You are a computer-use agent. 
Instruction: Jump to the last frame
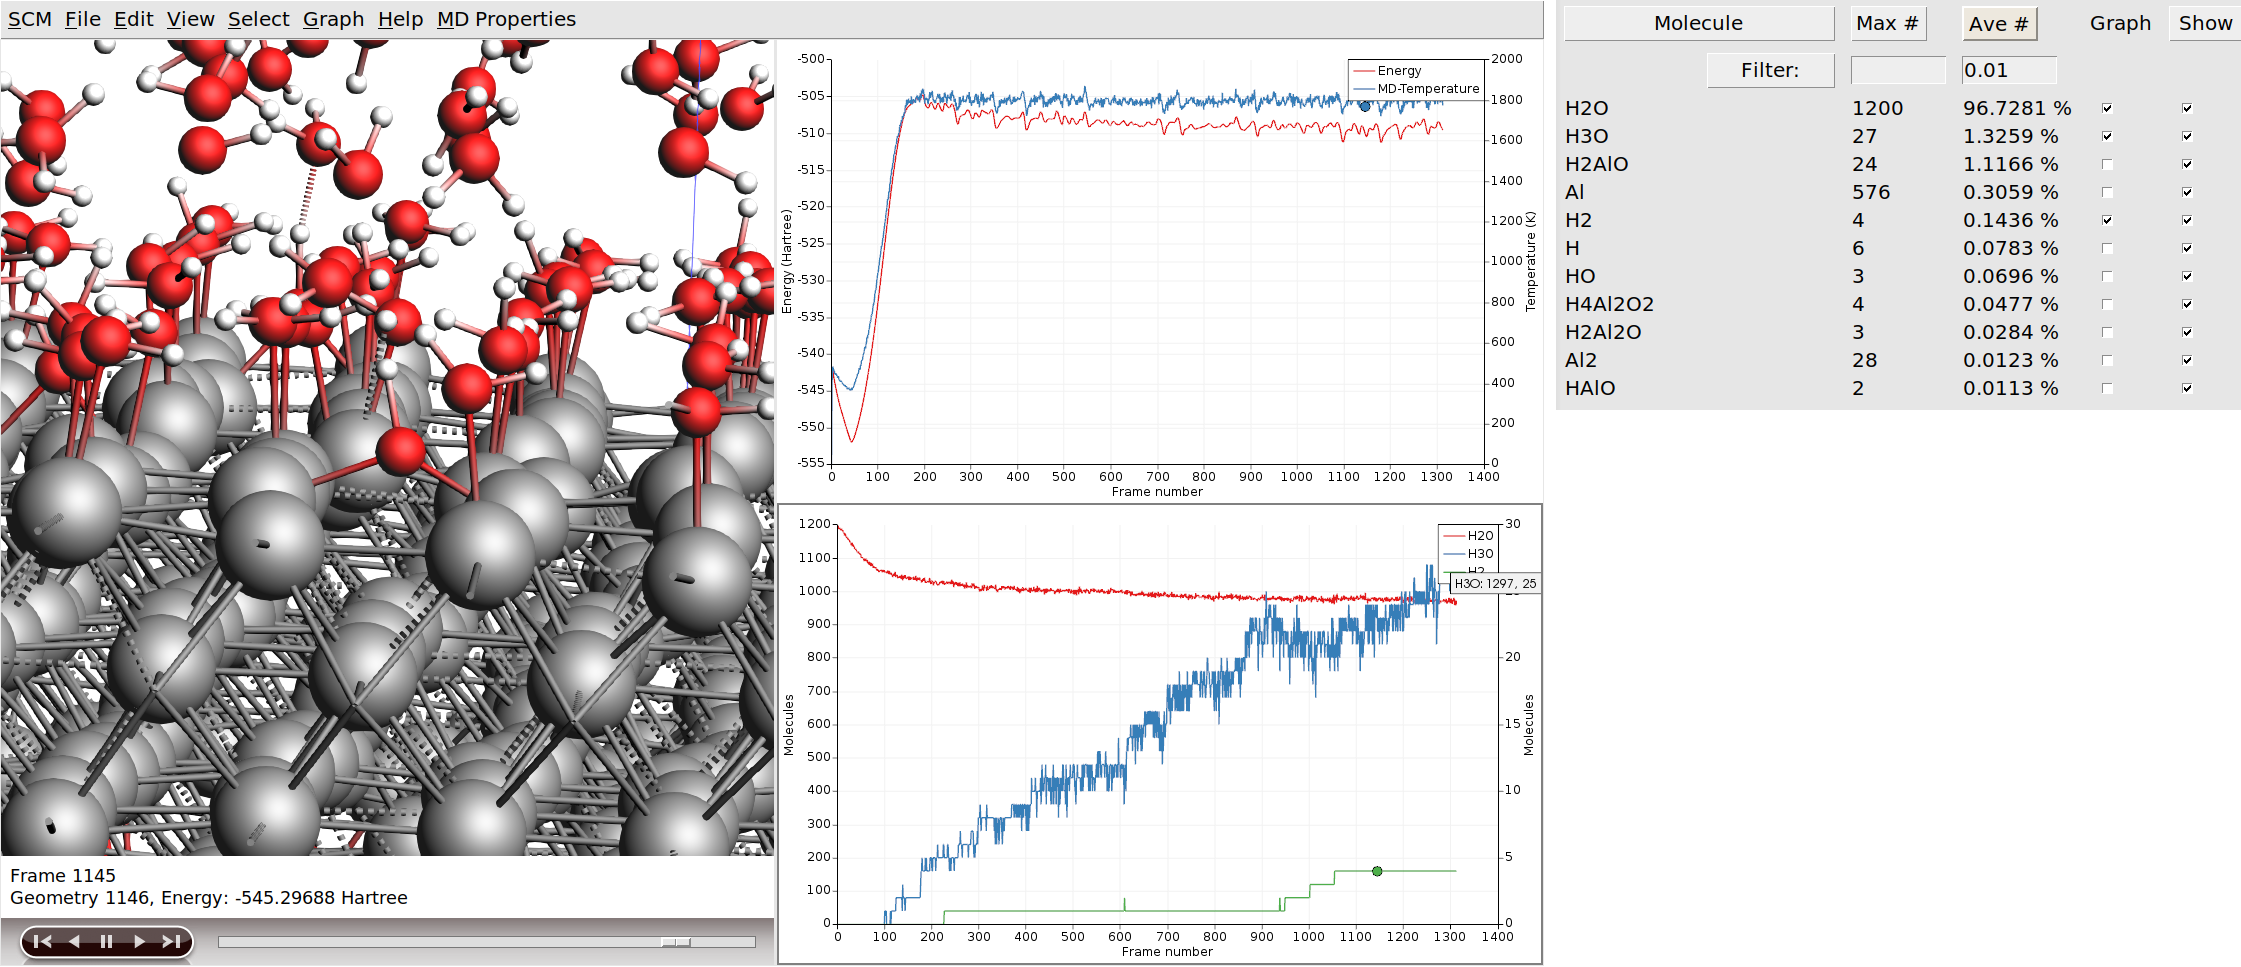tap(172, 941)
